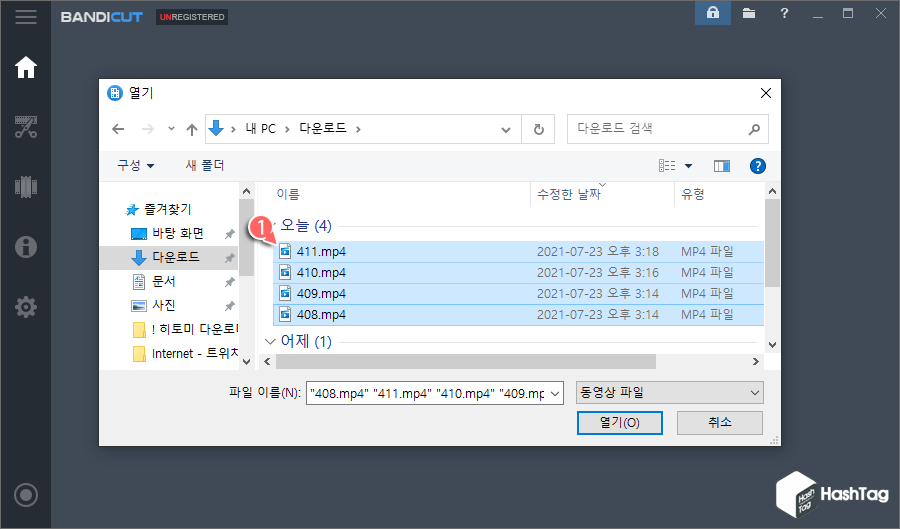Viewport: 900px width, 529px height.
Task: Click 다운로드 breadcrumb in address bar
Action: pos(323,129)
